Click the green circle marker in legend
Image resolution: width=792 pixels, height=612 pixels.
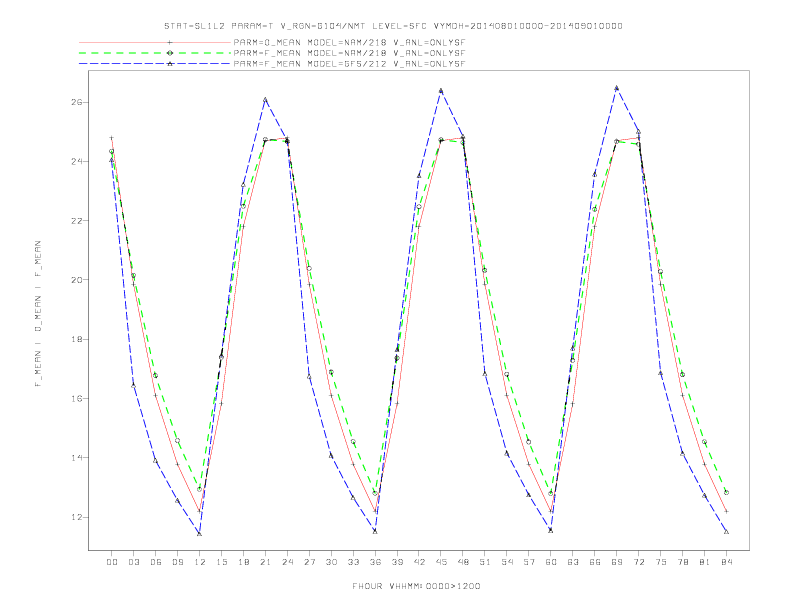coord(170,53)
